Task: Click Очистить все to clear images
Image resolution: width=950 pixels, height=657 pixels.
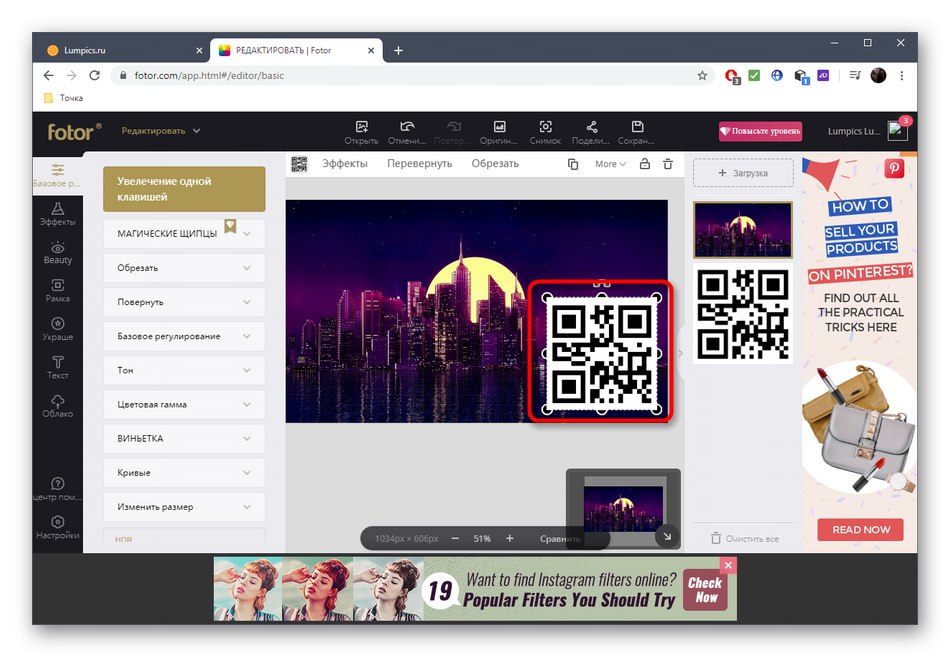Action: pos(745,538)
